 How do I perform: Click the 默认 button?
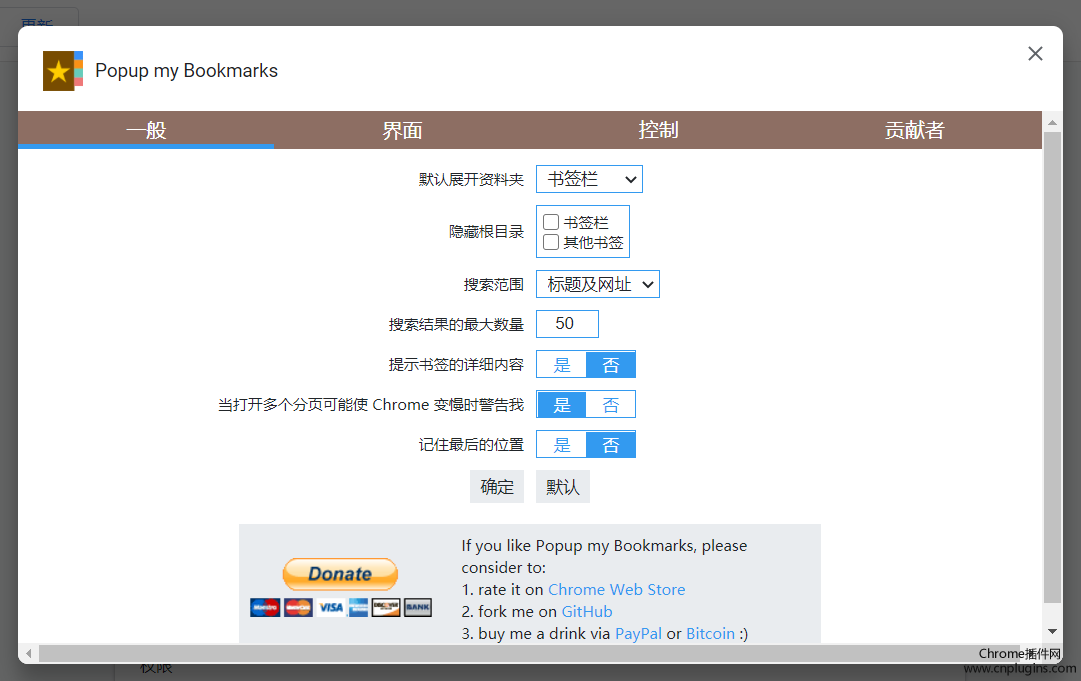tap(563, 487)
